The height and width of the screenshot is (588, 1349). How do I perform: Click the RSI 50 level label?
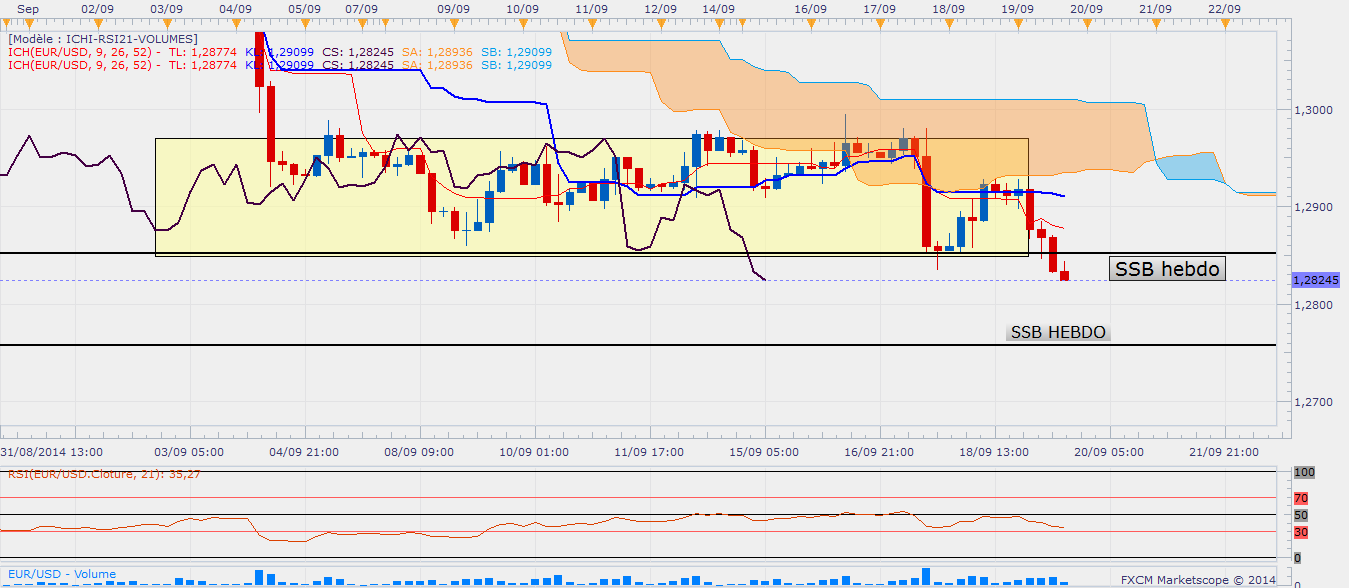click(1301, 515)
